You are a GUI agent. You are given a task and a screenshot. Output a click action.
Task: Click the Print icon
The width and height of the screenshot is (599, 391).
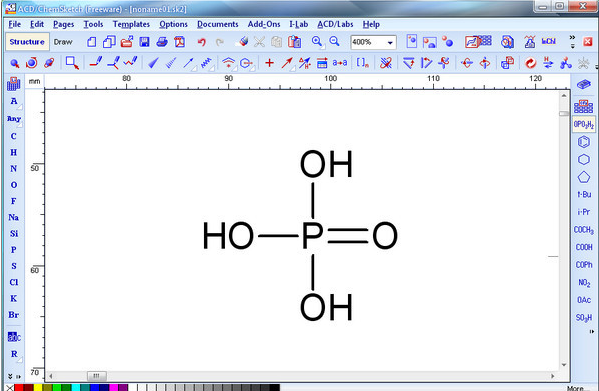coord(162,42)
